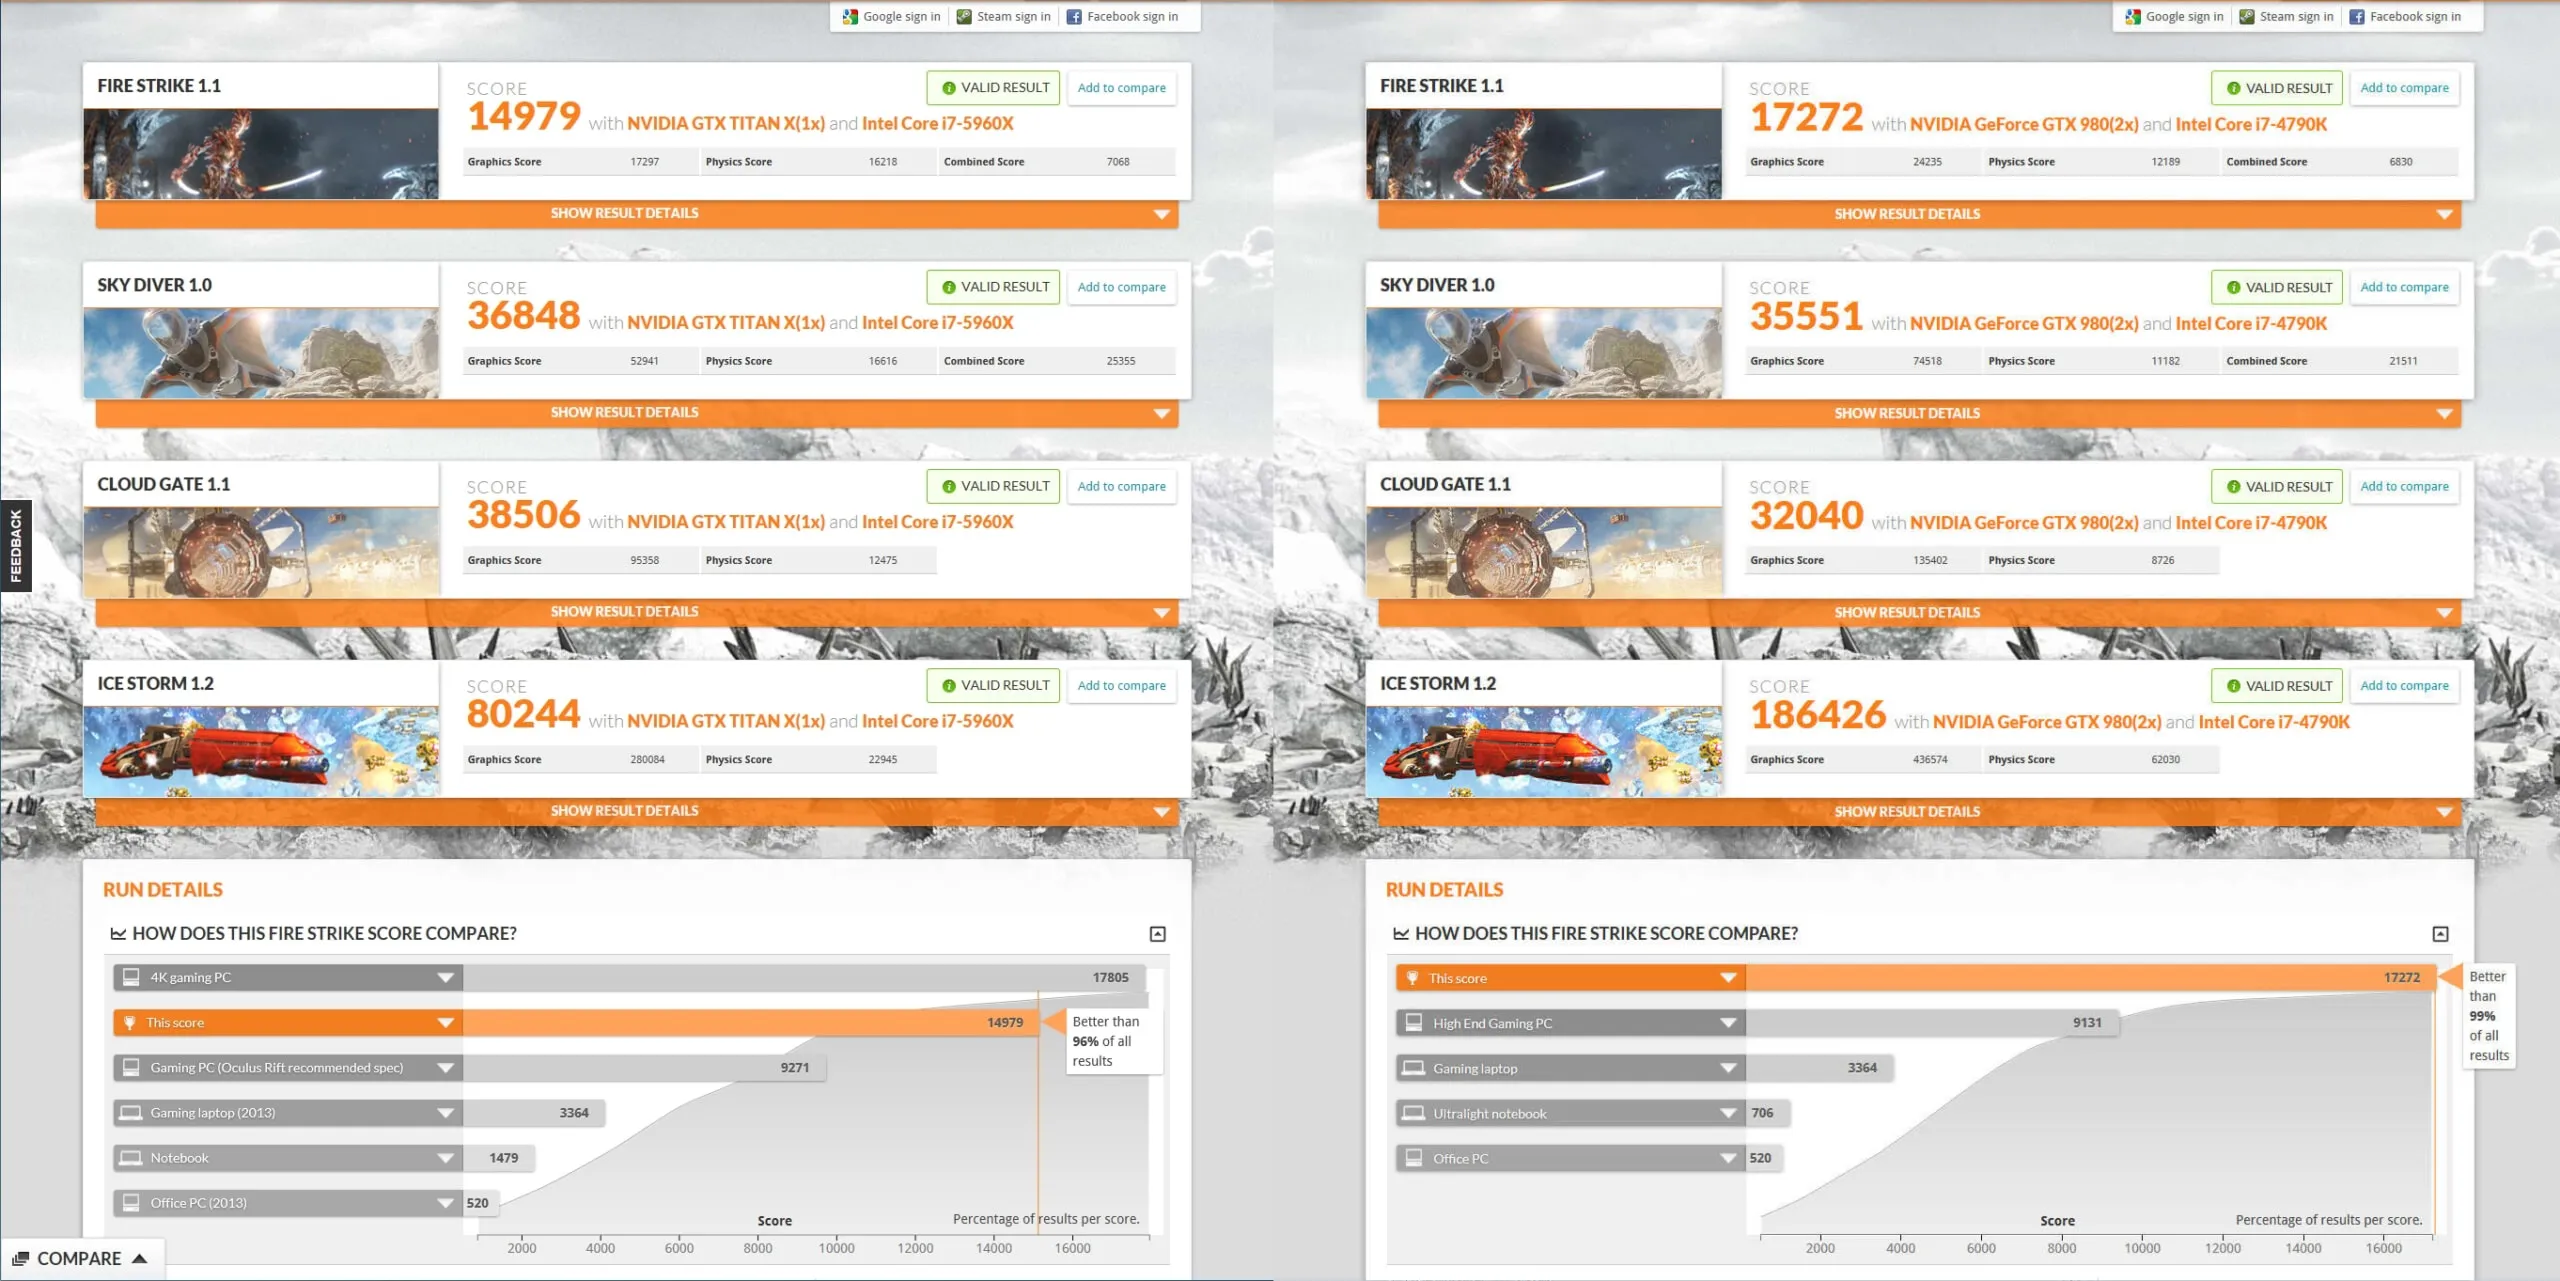Click Fire Strike's green valid icon, TITAN X page
This screenshot has height=1281, width=2560.
tap(948, 88)
